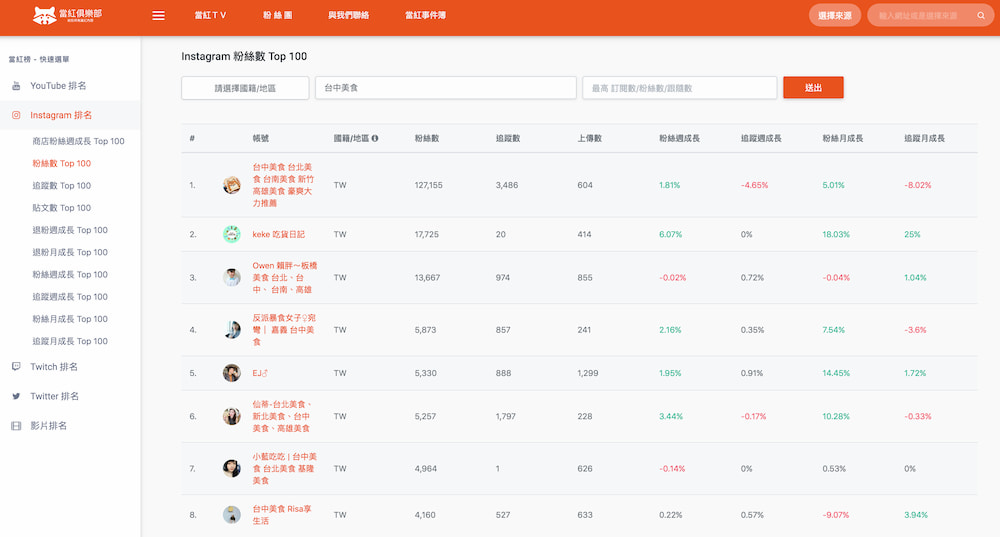1000x537 pixels.
Task: Open the 反派暴食女子 account link
Action: [x=284, y=330]
